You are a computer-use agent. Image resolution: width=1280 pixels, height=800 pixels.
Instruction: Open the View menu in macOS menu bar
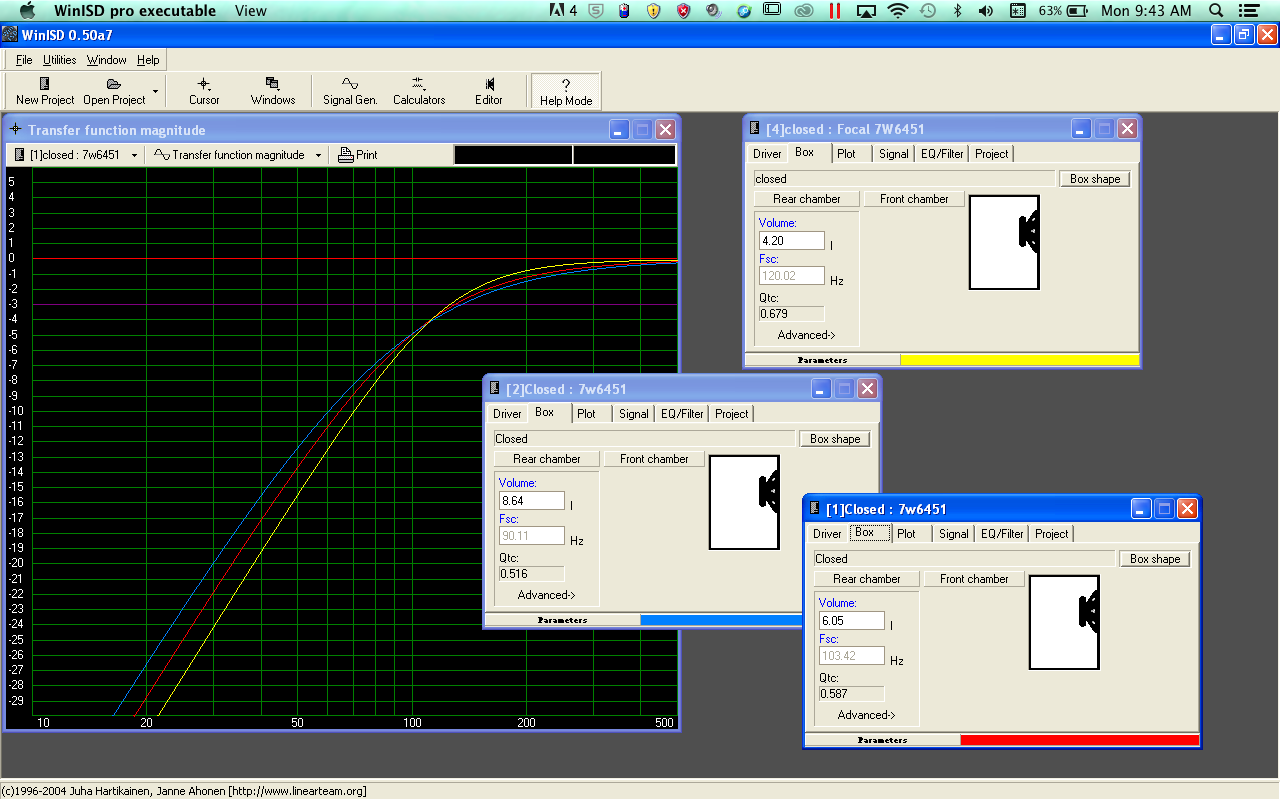point(251,11)
